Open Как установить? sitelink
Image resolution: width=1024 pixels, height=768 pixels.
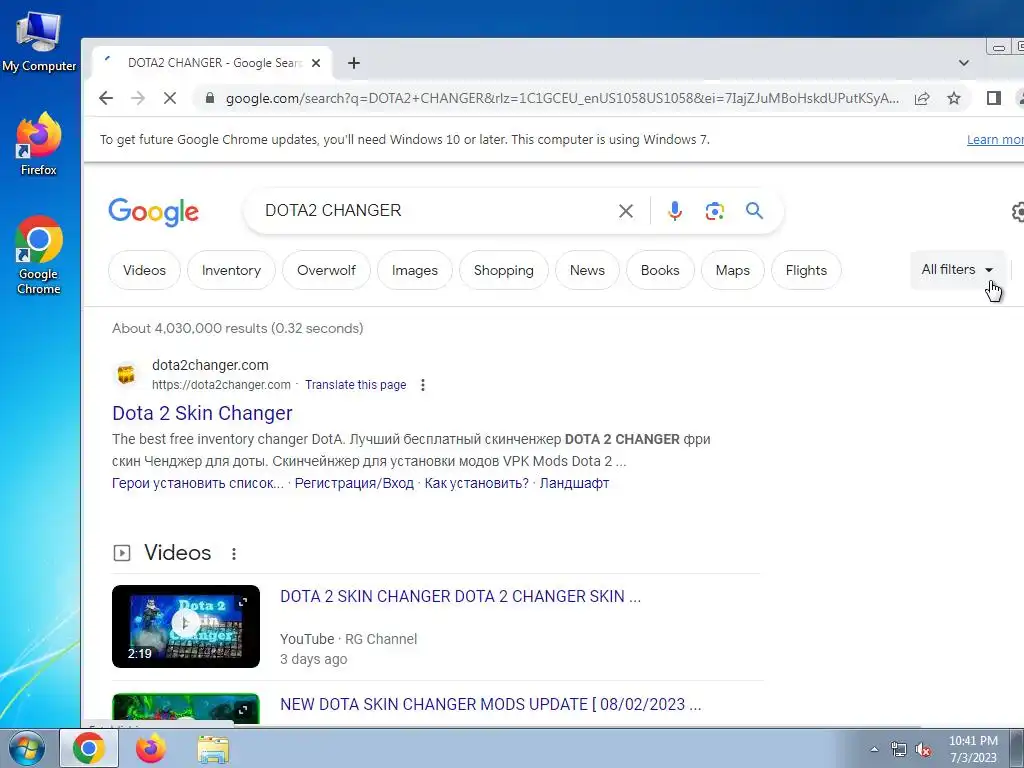point(477,483)
